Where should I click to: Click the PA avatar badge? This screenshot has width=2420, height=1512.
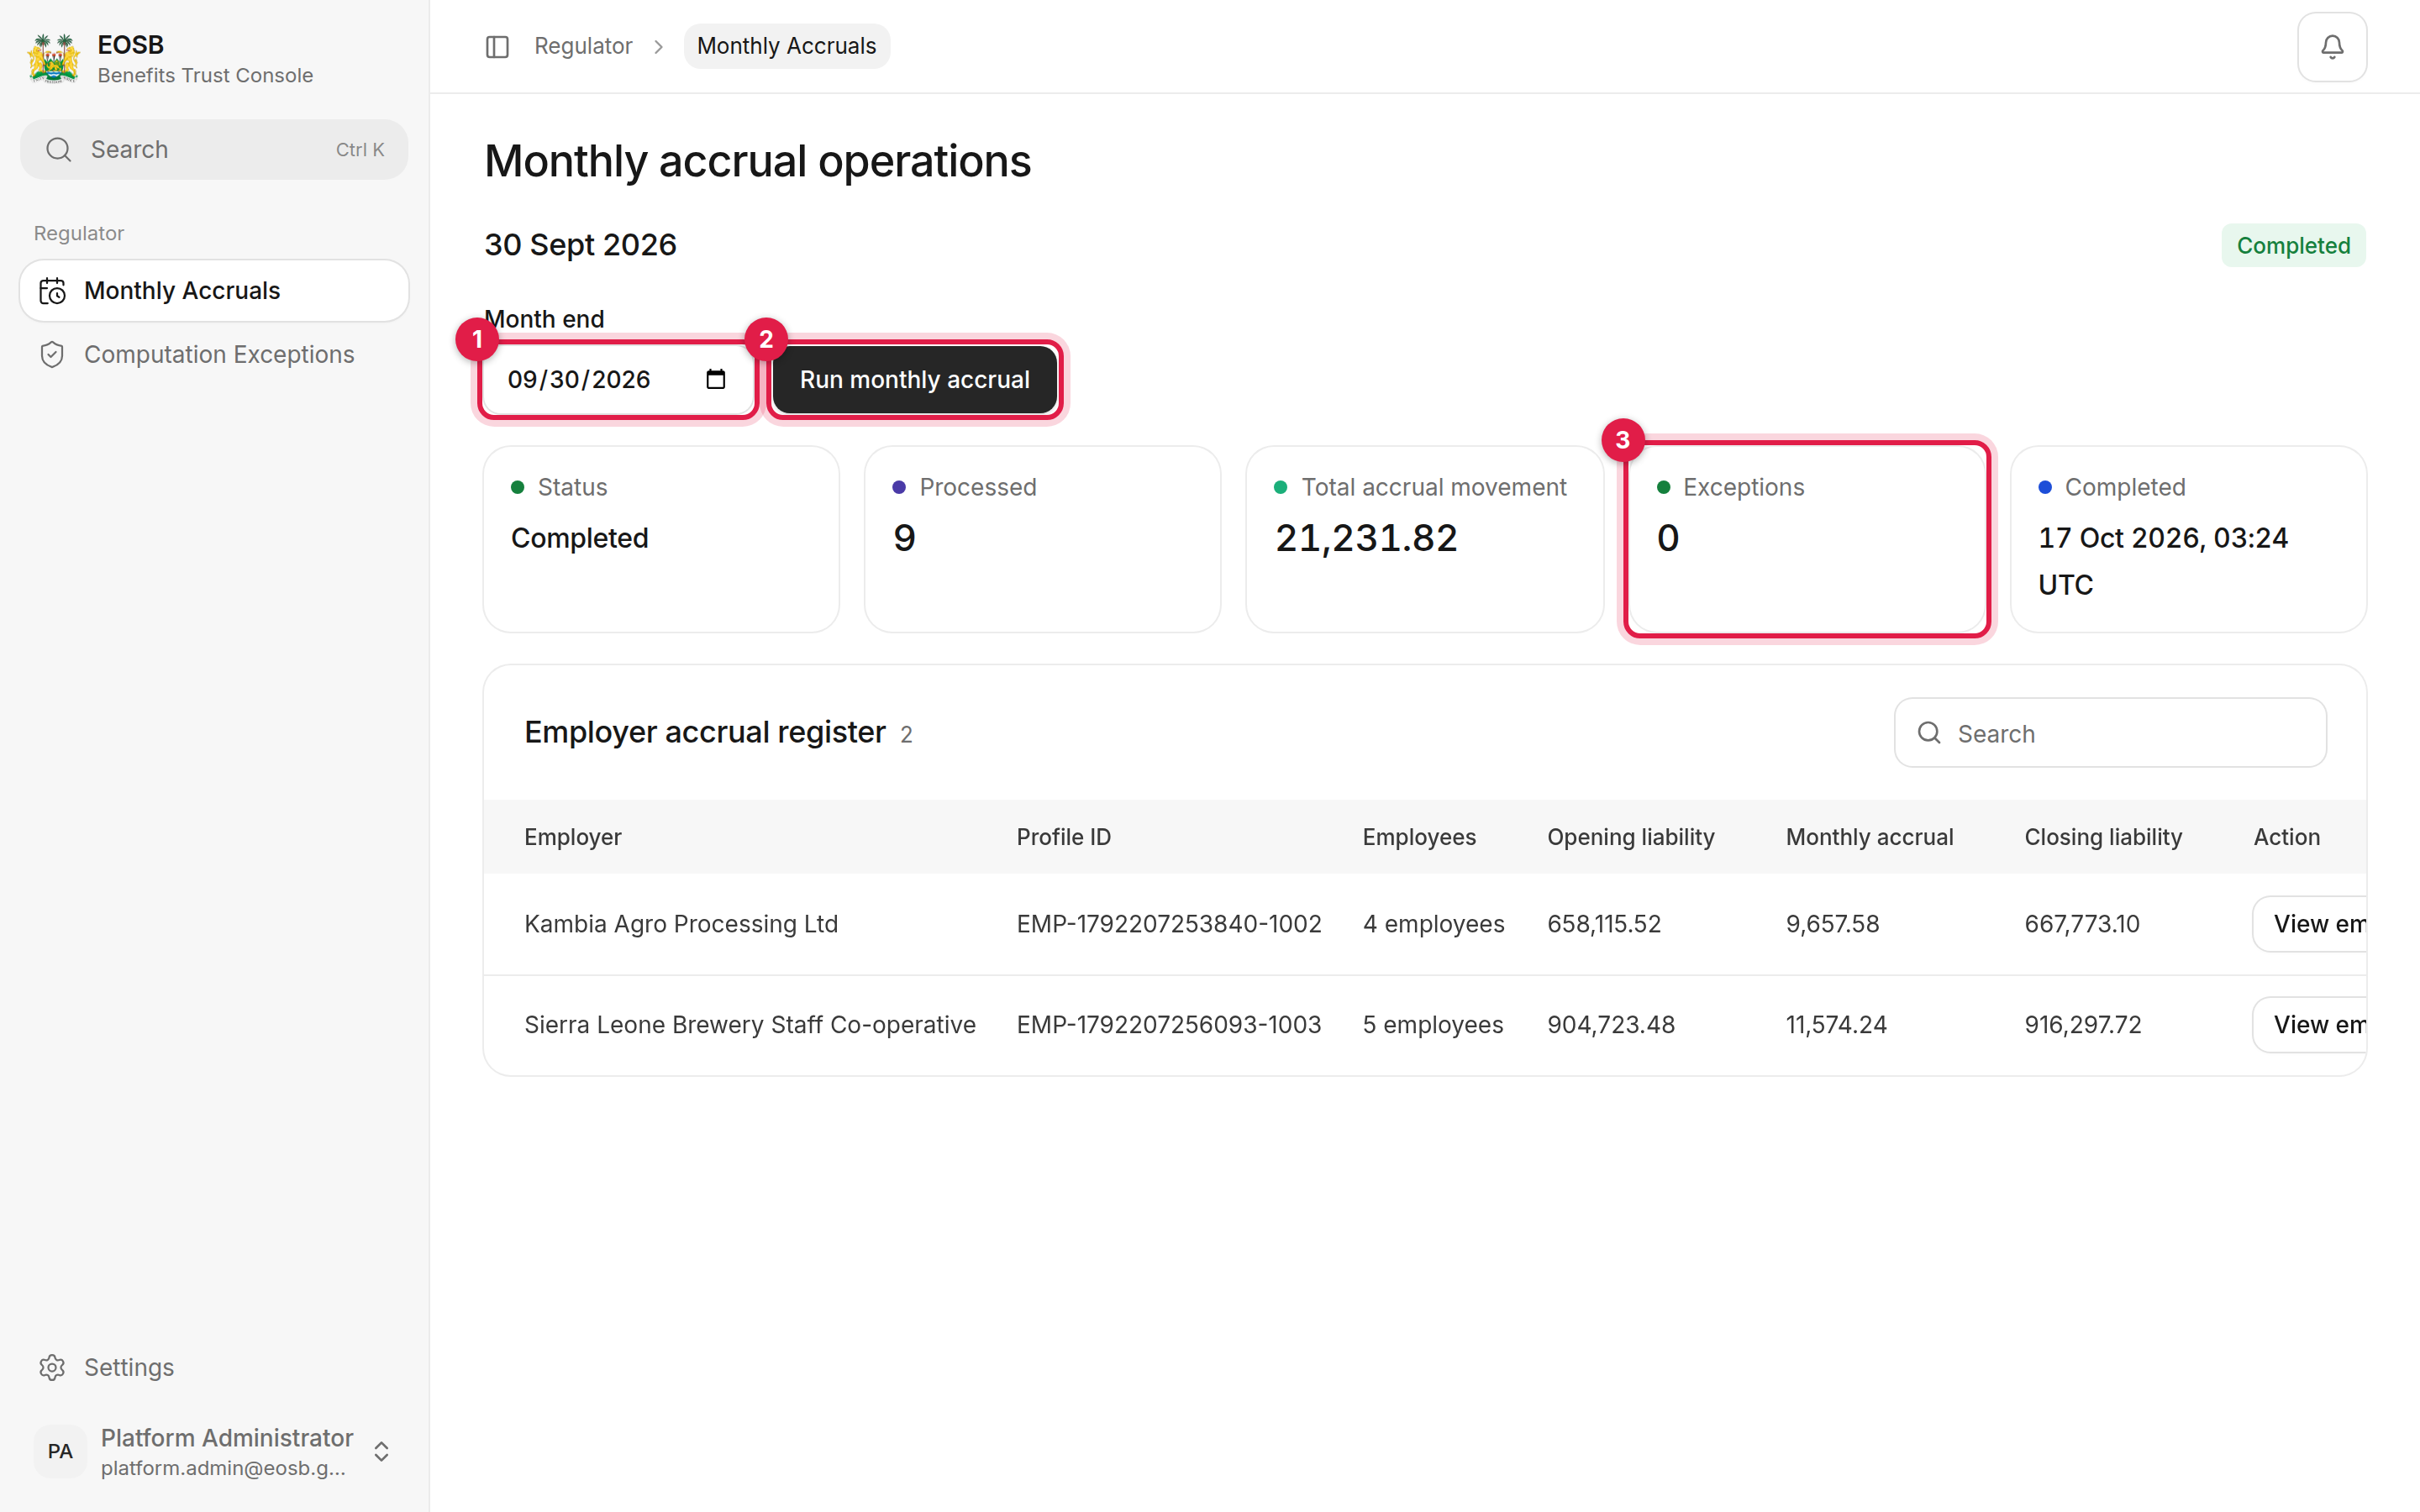coord(60,1451)
